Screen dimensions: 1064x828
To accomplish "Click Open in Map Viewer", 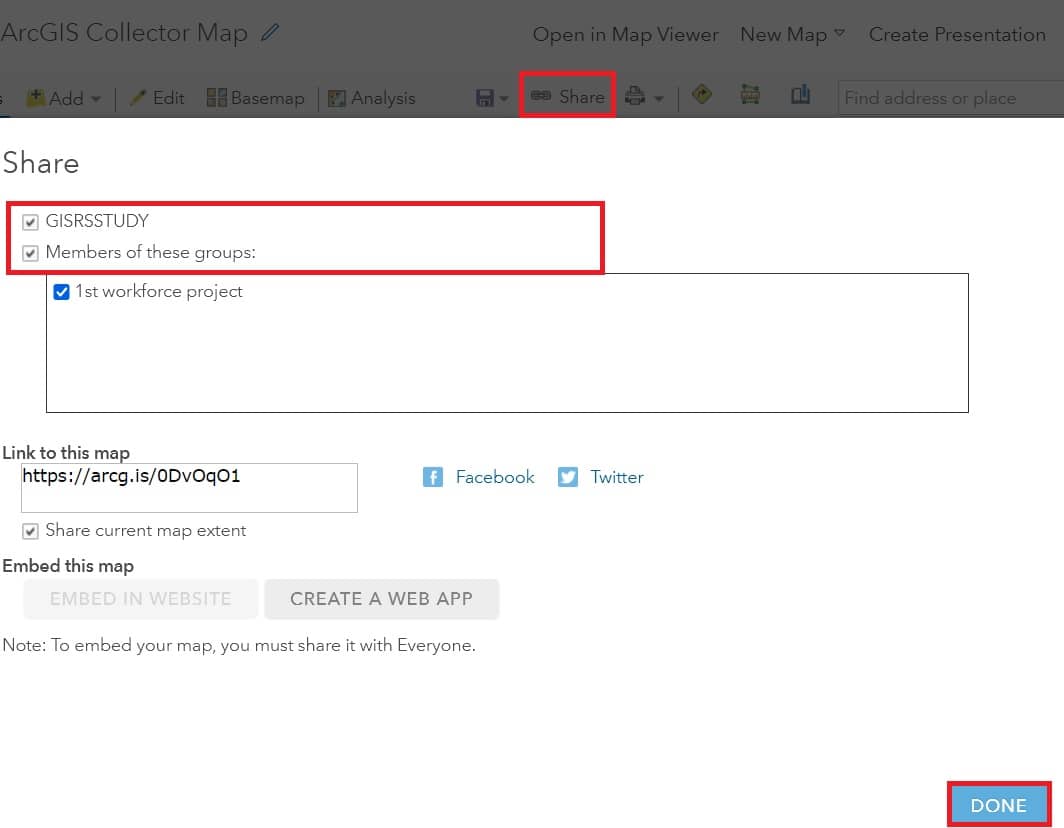I will click(x=625, y=34).
